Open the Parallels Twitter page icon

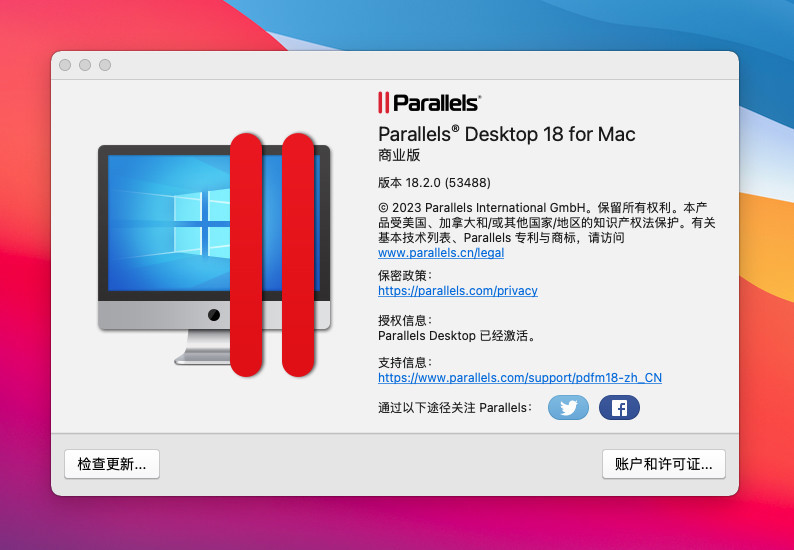568,408
